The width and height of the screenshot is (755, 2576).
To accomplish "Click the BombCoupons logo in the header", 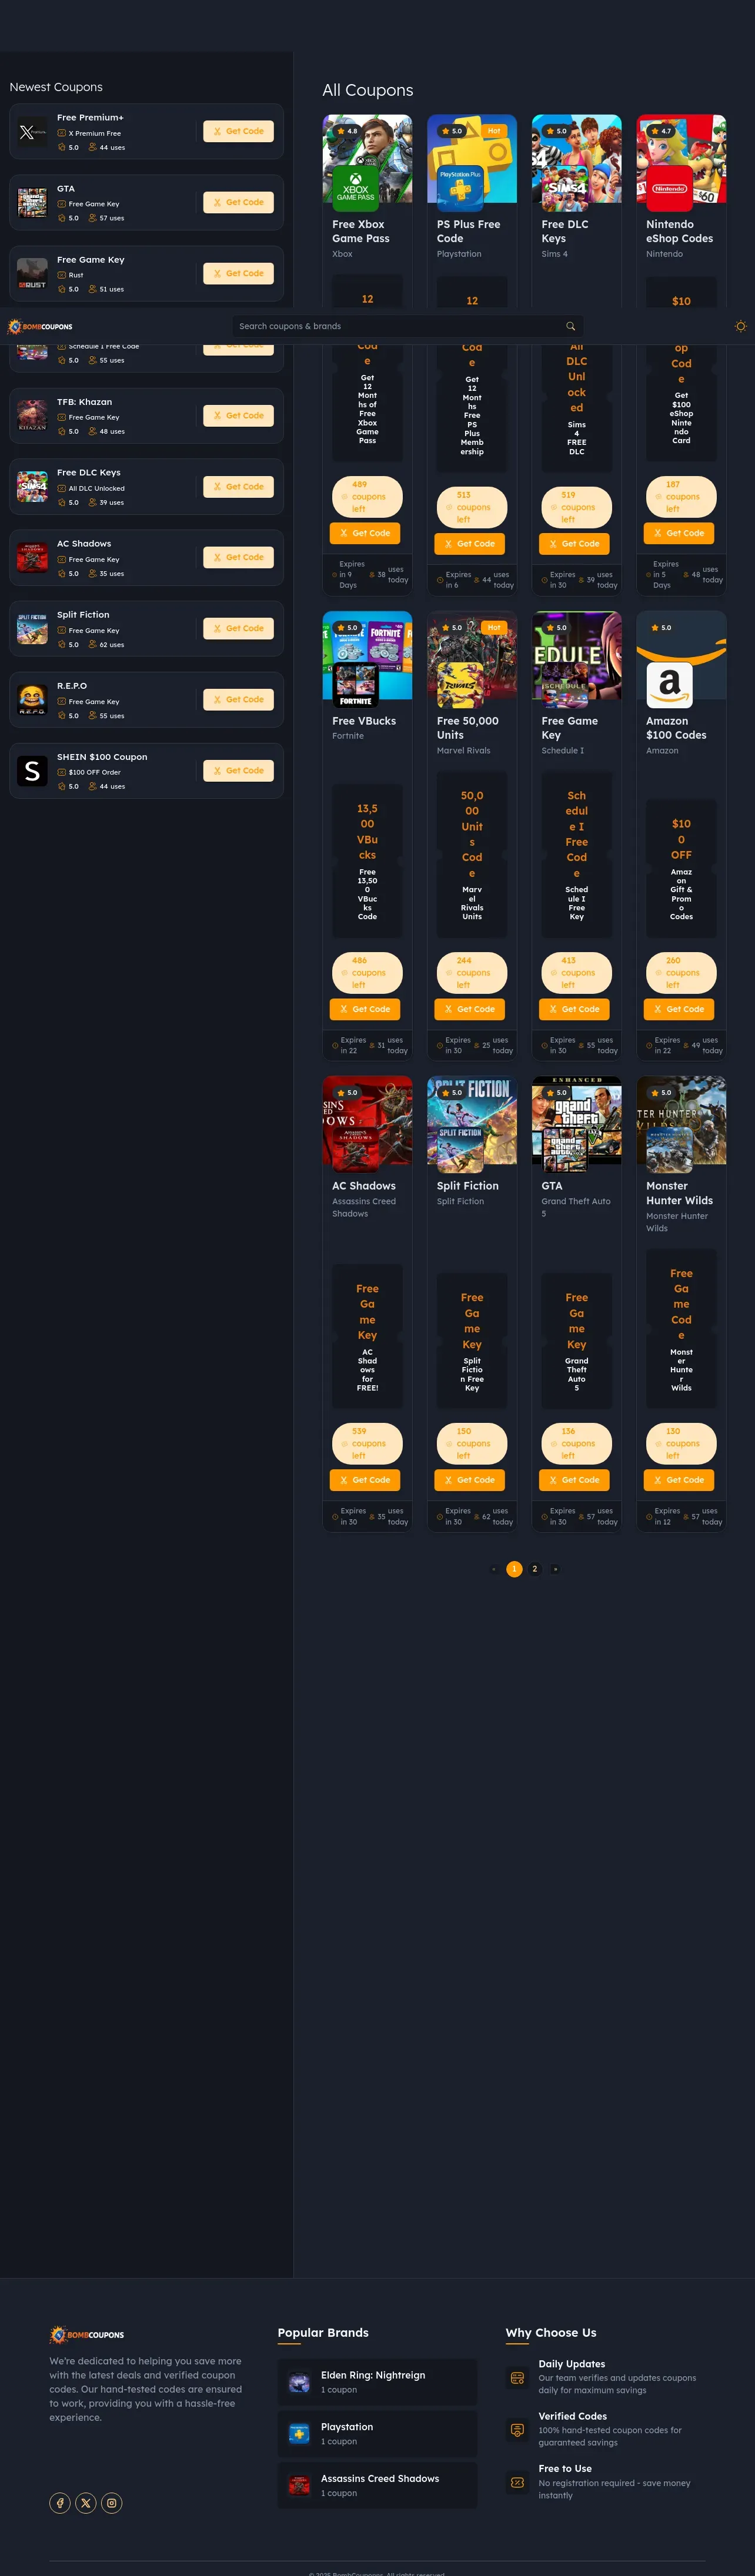I will click(40, 326).
